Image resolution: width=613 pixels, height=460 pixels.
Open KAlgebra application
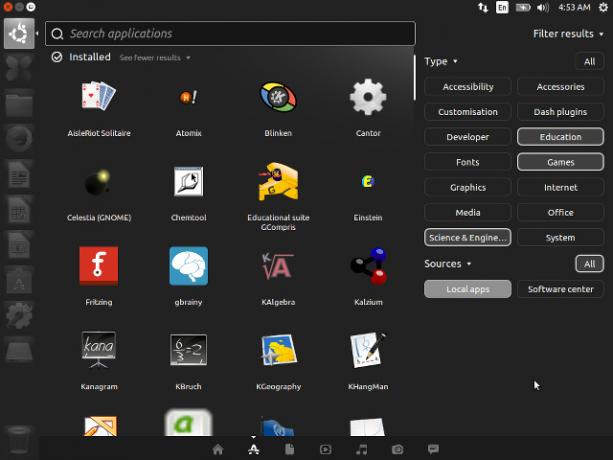point(278,266)
